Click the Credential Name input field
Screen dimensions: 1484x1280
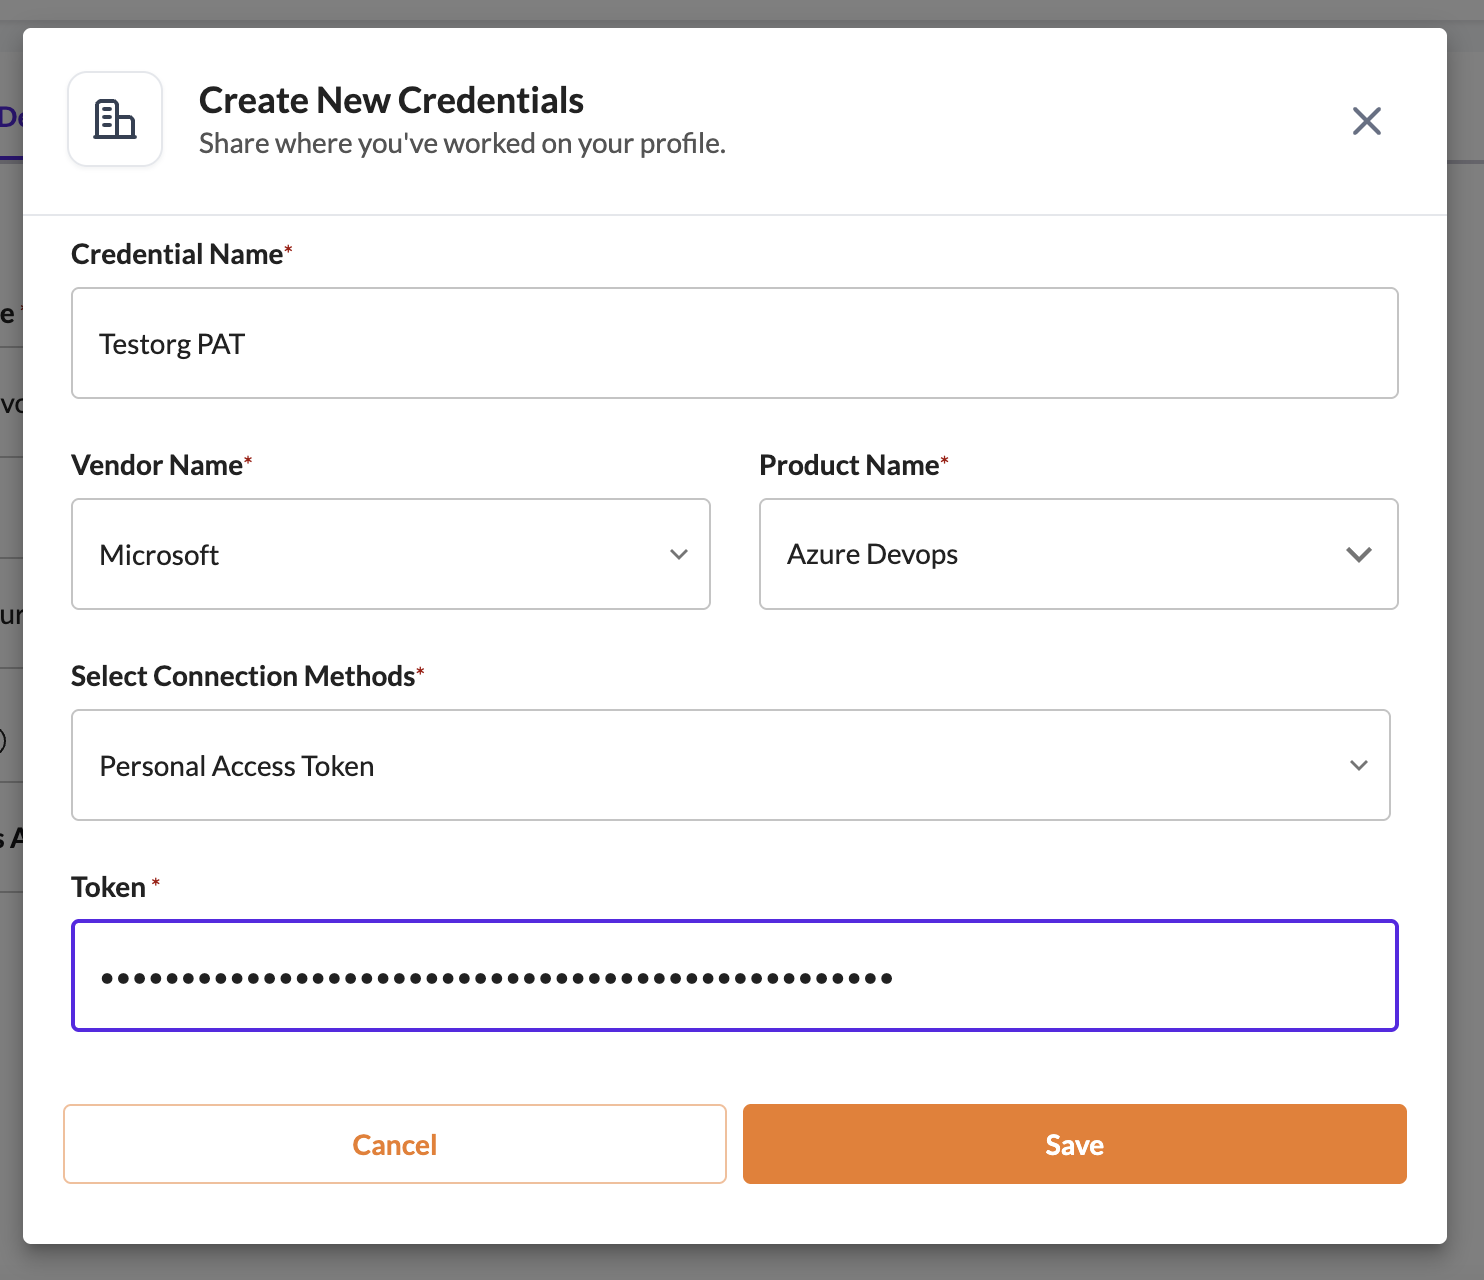coord(734,343)
